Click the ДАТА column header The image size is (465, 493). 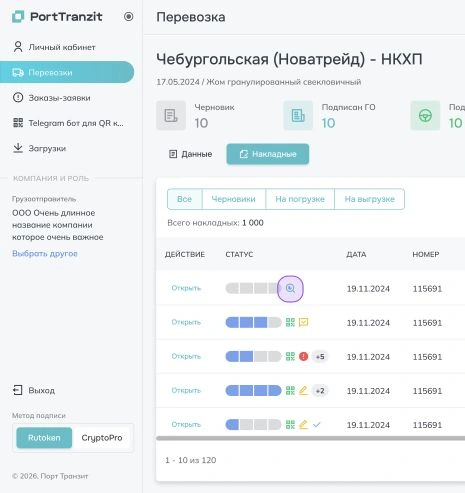pos(356,254)
